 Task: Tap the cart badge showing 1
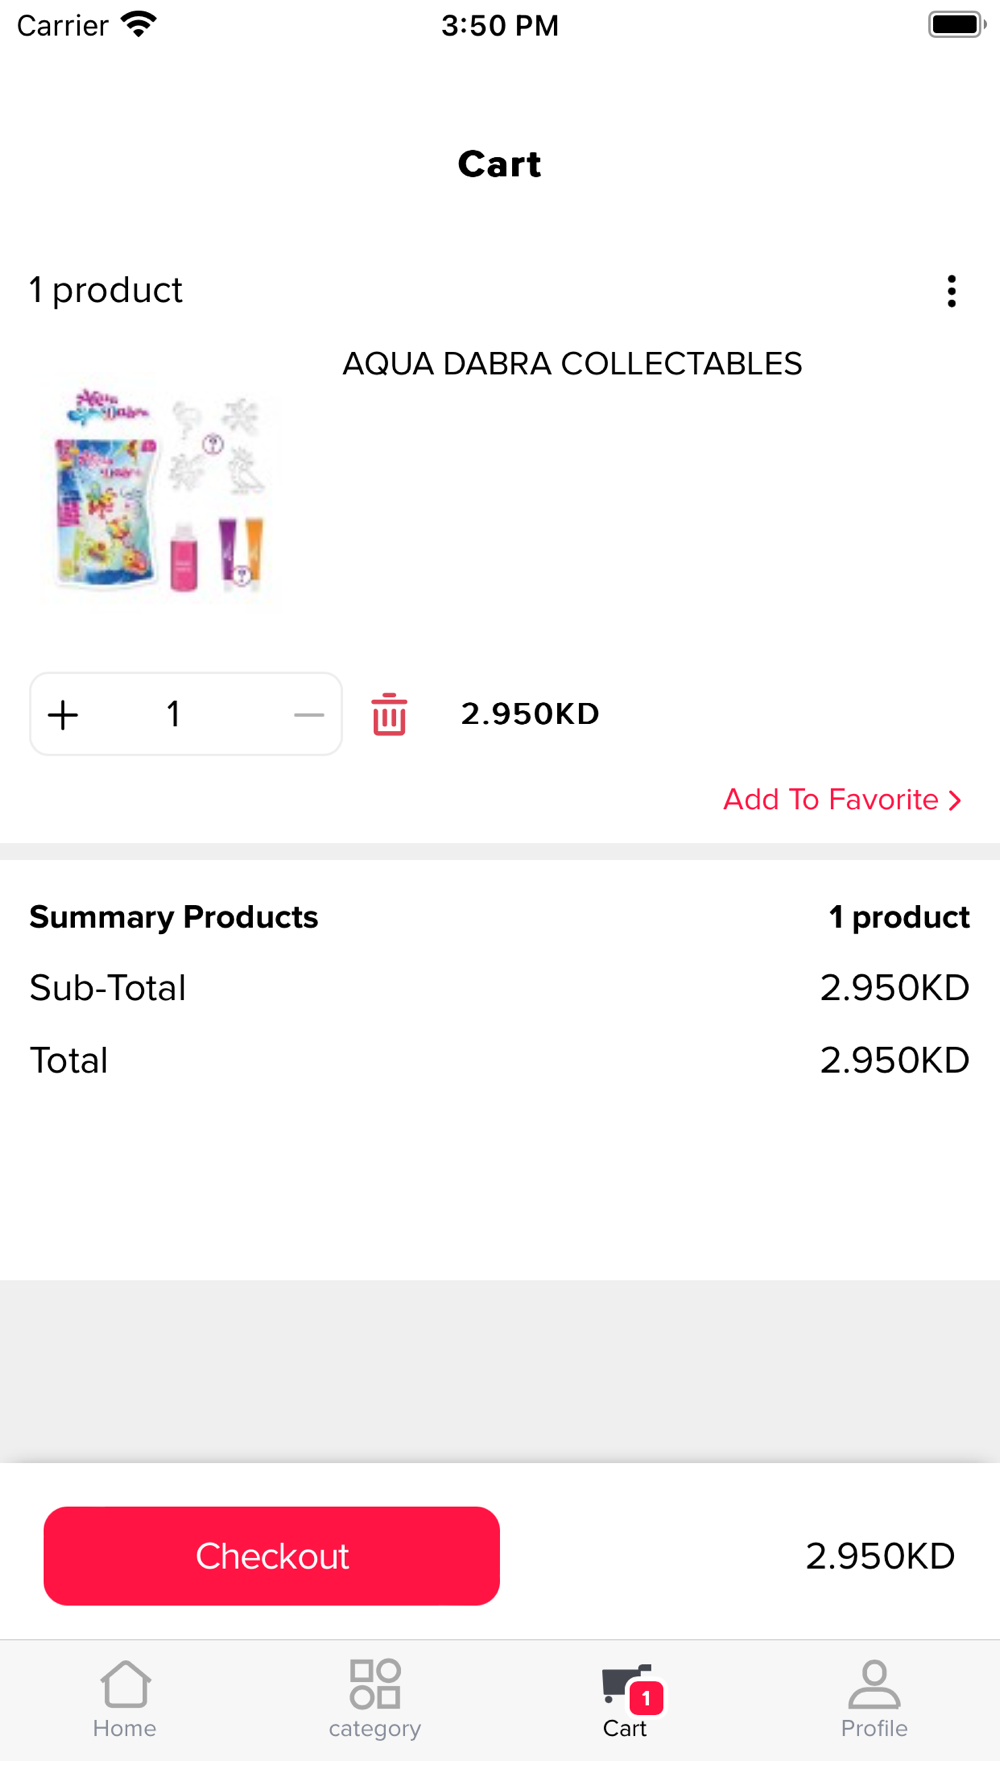coord(646,1697)
